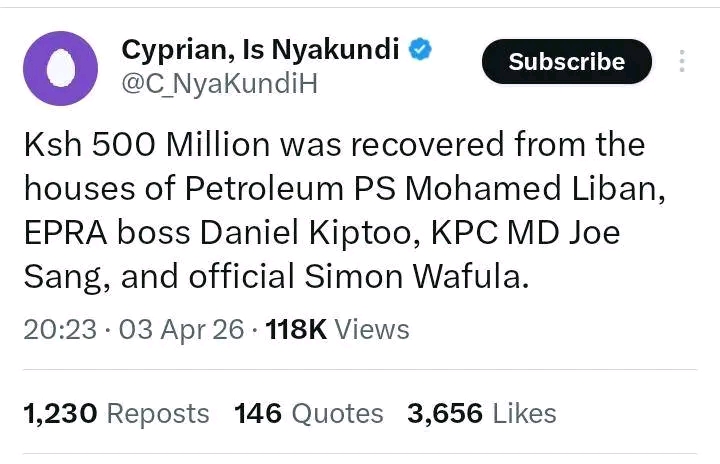View the 118K Views count
The height and width of the screenshot is (464, 720).
click(338, 329)
